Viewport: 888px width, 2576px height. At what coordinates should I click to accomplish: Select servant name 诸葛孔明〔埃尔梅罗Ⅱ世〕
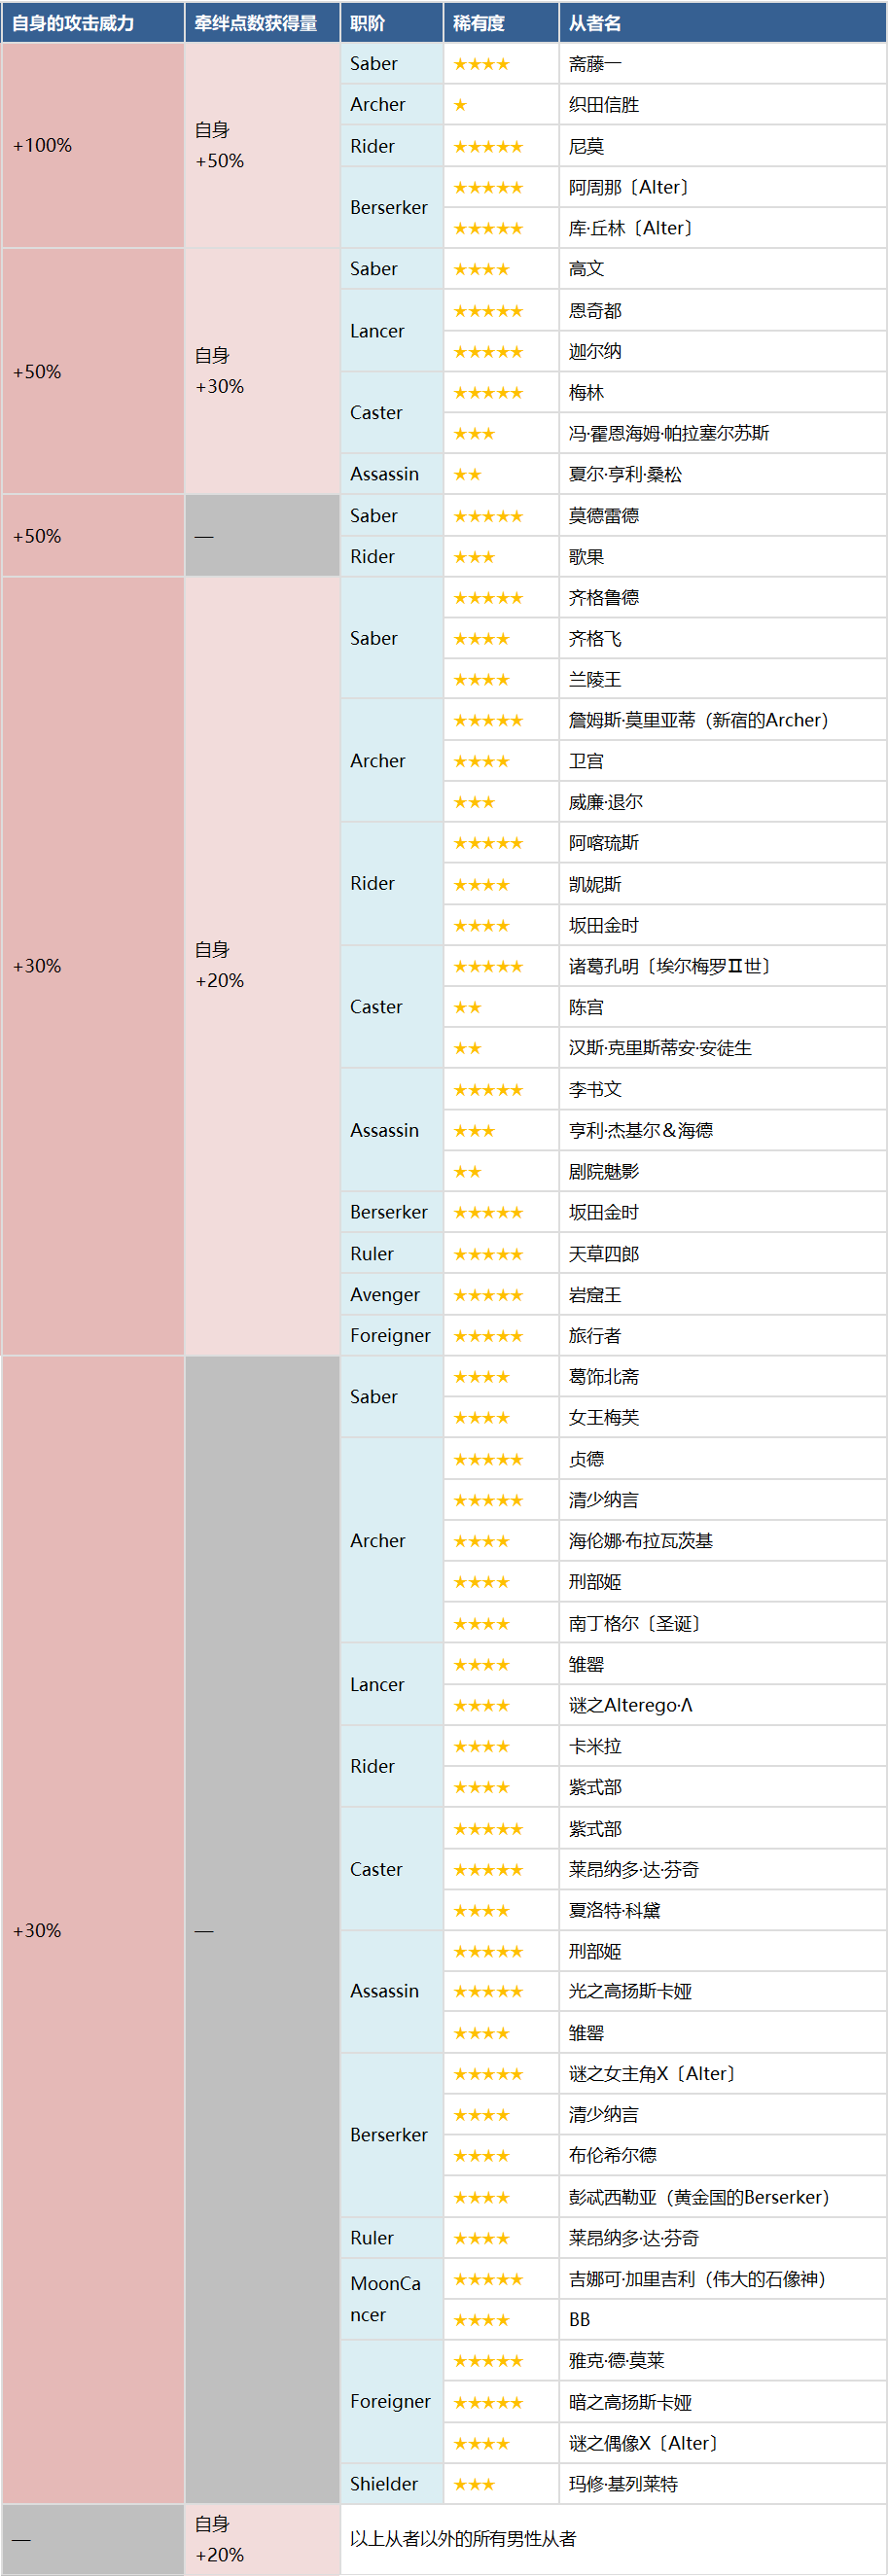click(x=669, y=967)
